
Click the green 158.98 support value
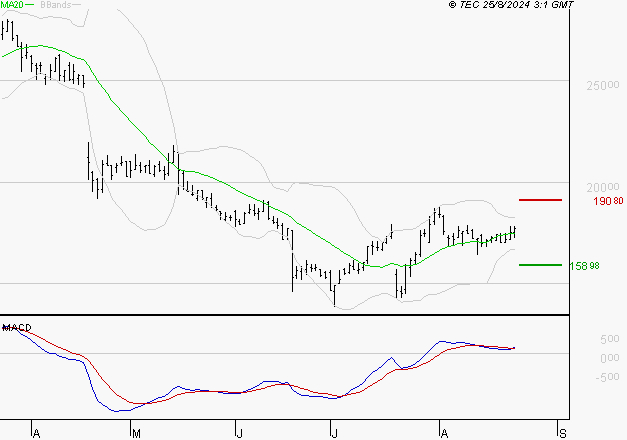[x=584, y=266]
